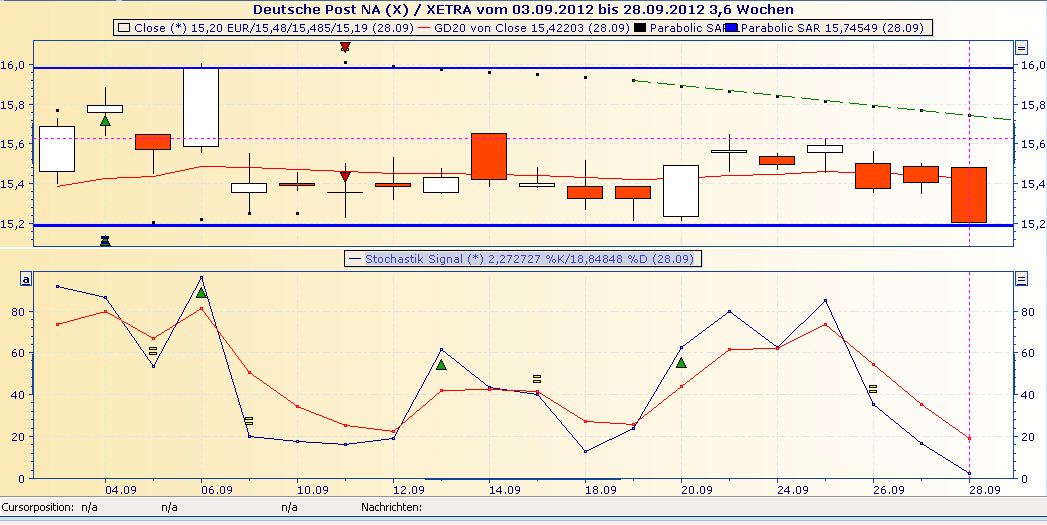The image size is (1047, 525).
Task: Click the red sell triangle above the price chart
Action: [x=345, y=47]
